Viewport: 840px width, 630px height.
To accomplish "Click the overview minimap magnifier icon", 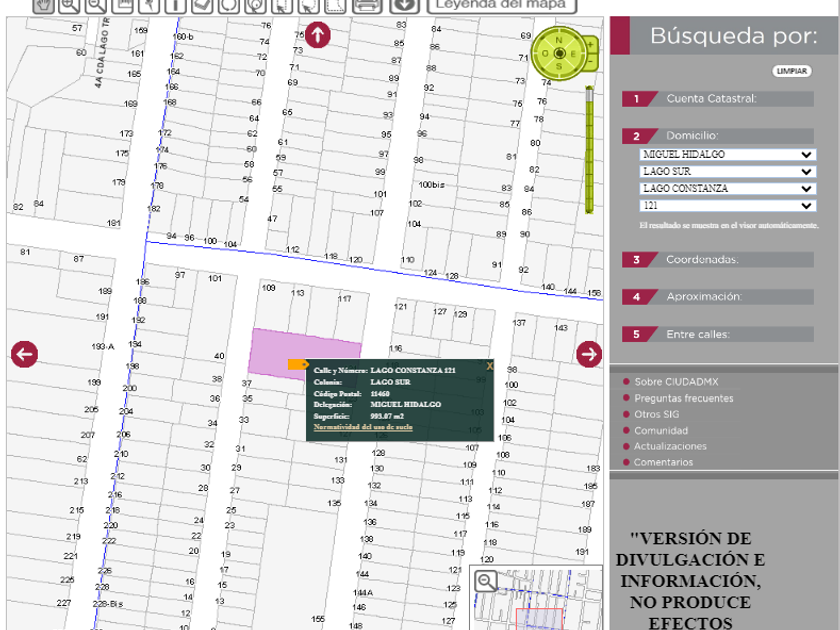I will pyautogui.click(x=486, y=581).
